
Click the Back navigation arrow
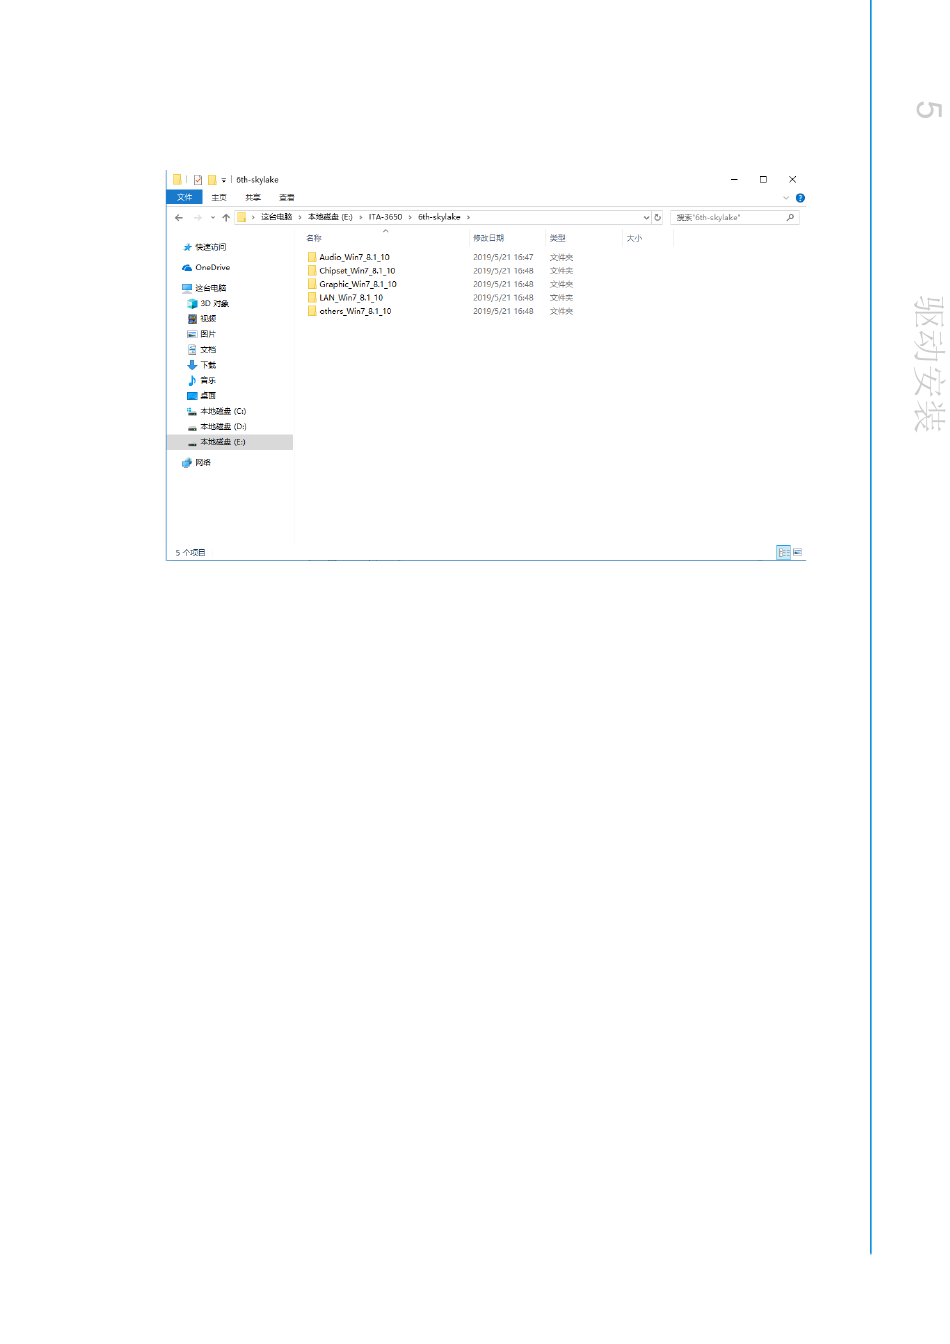(179, 217)
